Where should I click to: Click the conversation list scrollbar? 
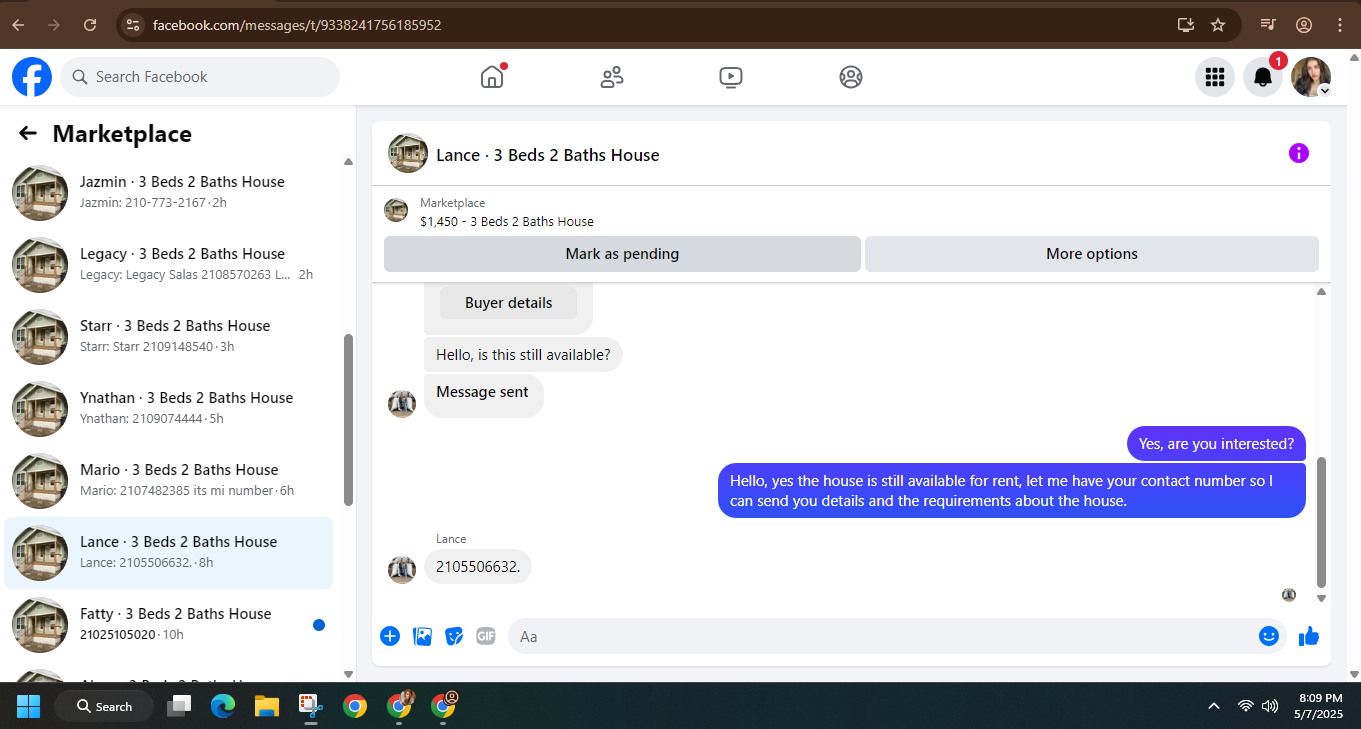(348, 420)
